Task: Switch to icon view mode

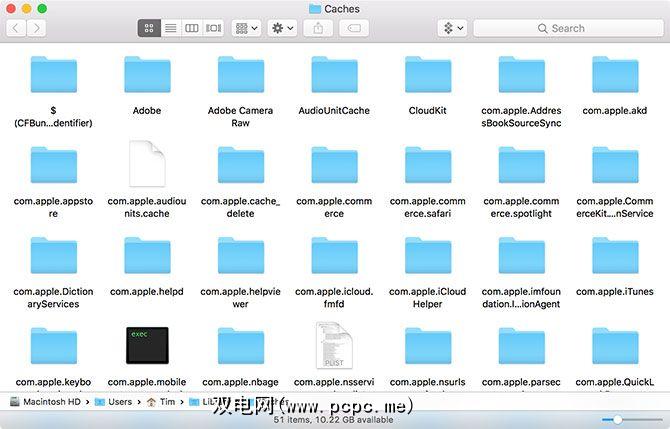Action: [149, 28]
